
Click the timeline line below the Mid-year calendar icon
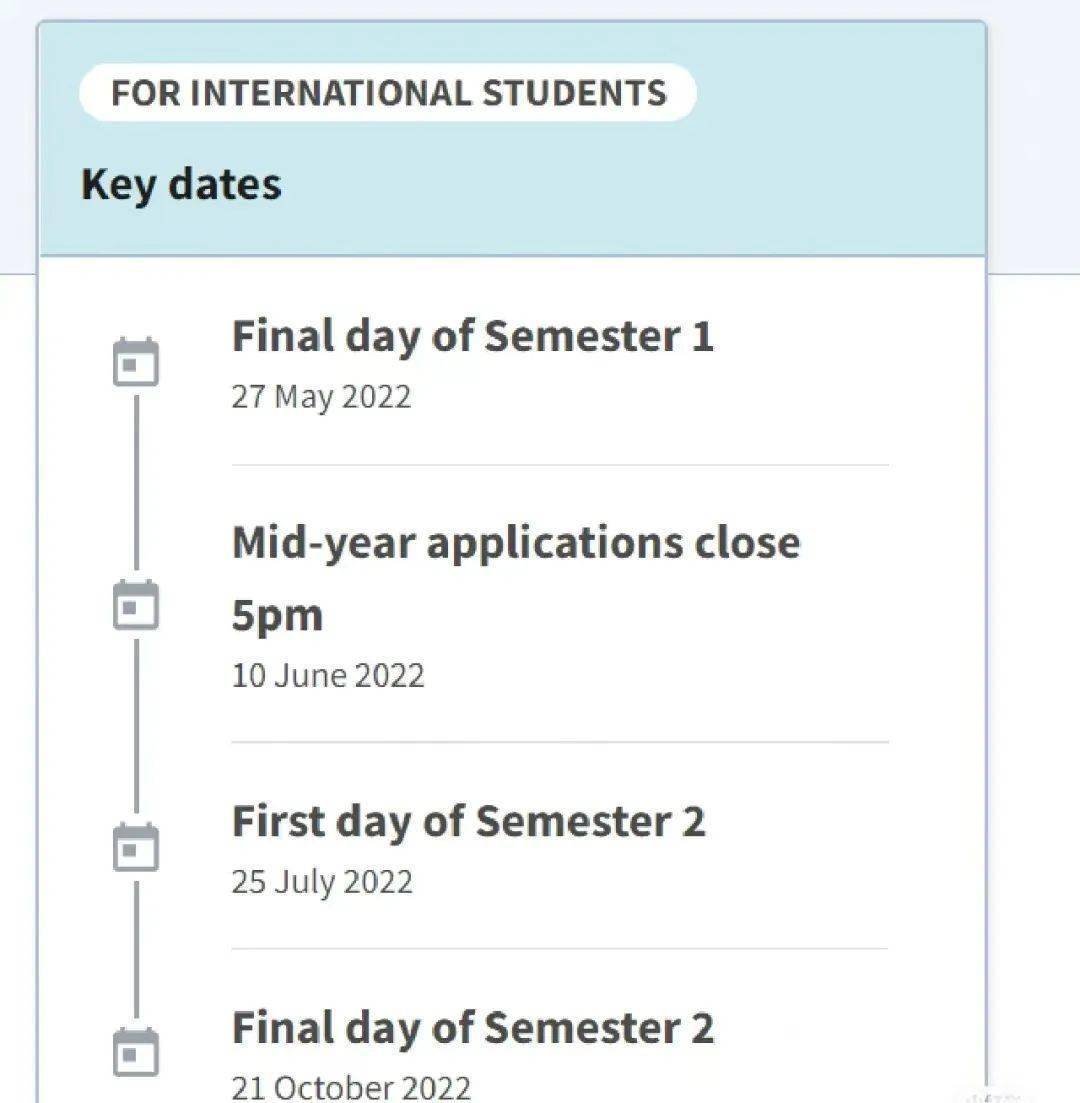tap(136, 726)
